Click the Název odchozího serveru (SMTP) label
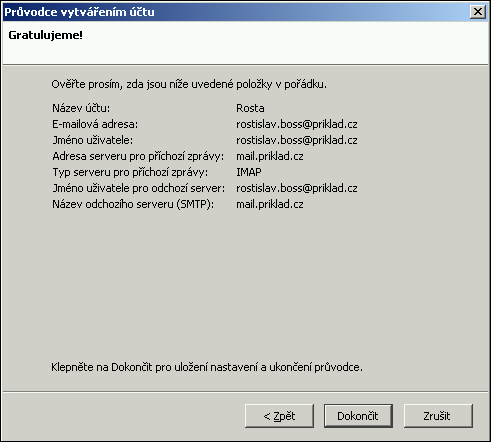Image resolution: width=491 pixels, height=442 pixels. (133, 204)
